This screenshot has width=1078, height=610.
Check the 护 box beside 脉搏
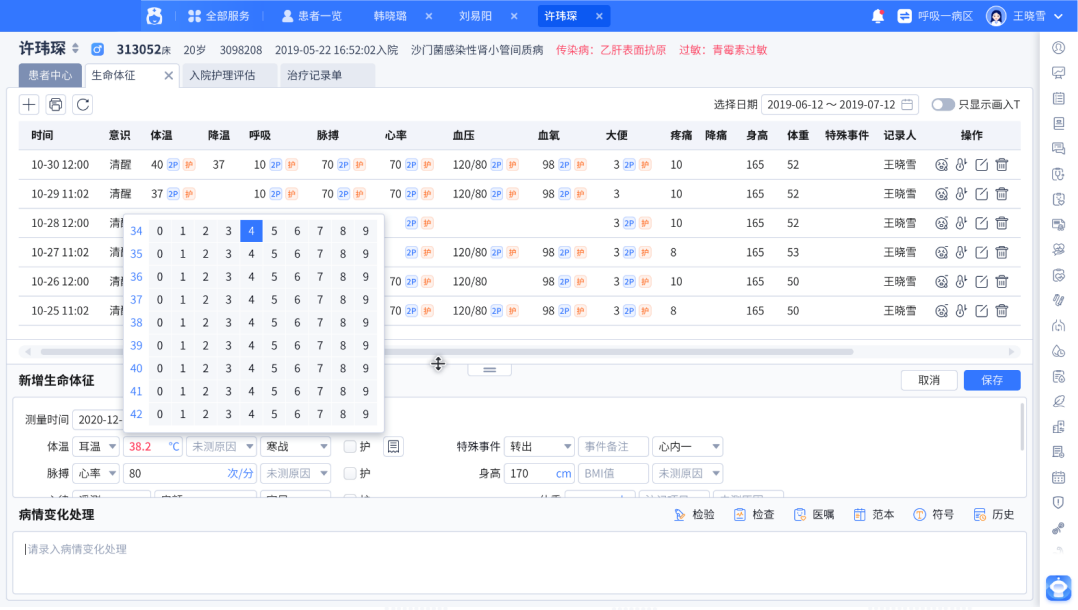[x=349, y=472]
